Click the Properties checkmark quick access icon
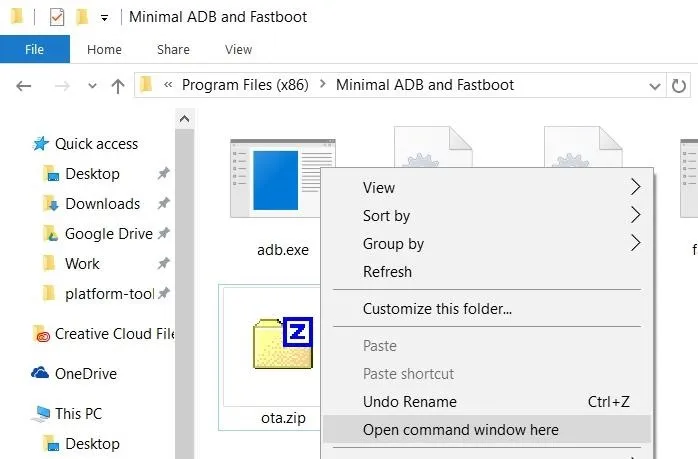The height and width of the screenshot is (459, 698). pos(57,17)
